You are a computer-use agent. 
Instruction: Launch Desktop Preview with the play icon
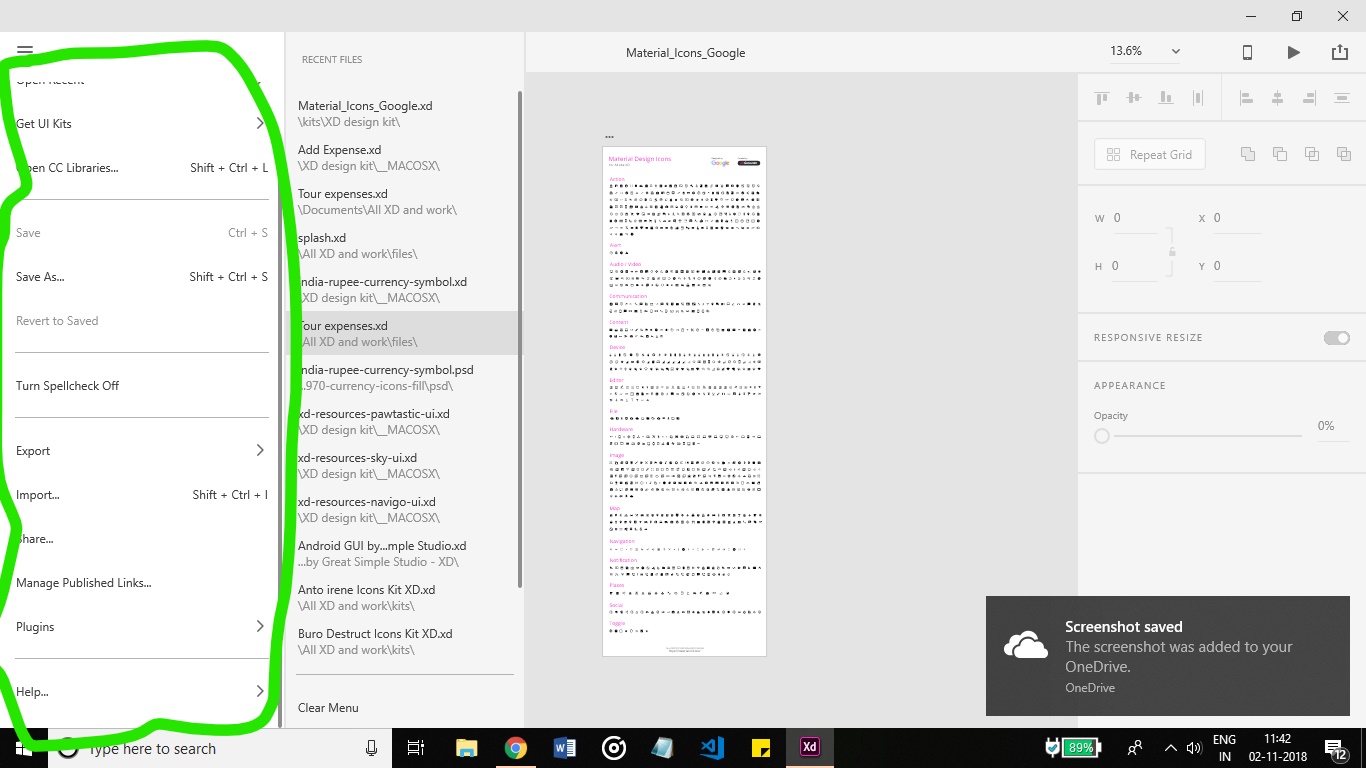click(1293, 52)
